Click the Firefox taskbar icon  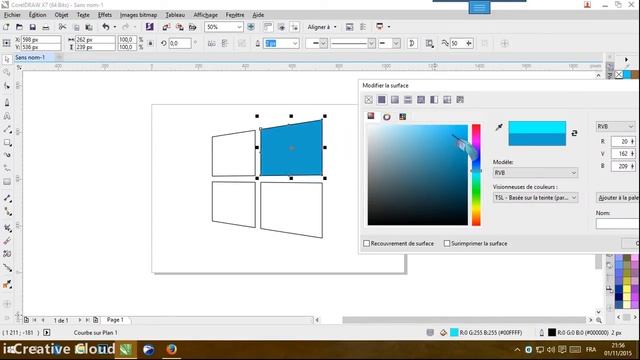pos(171,349)
